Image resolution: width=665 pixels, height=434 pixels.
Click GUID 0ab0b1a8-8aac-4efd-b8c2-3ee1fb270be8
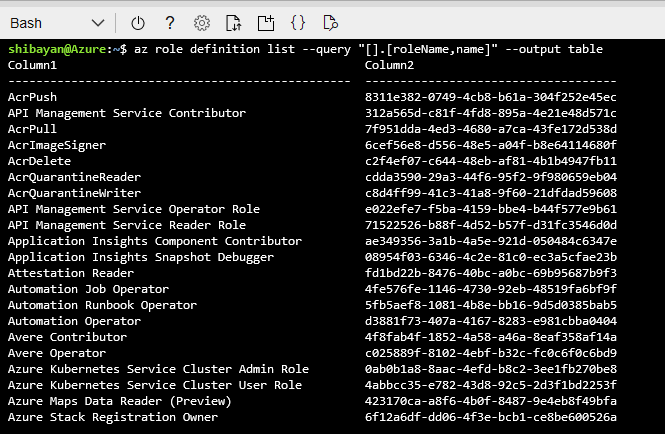click(491, 369)
